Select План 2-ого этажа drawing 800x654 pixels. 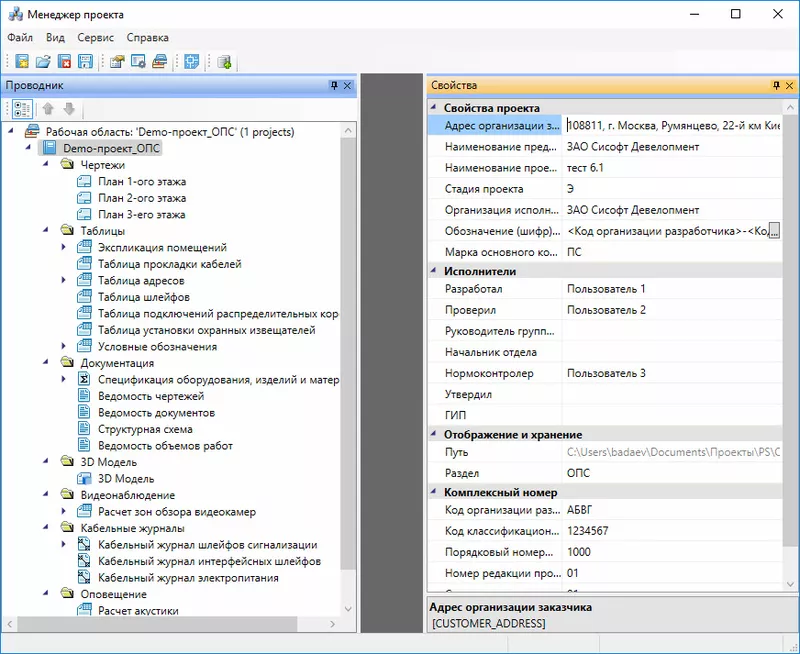[x=141, y=198]
